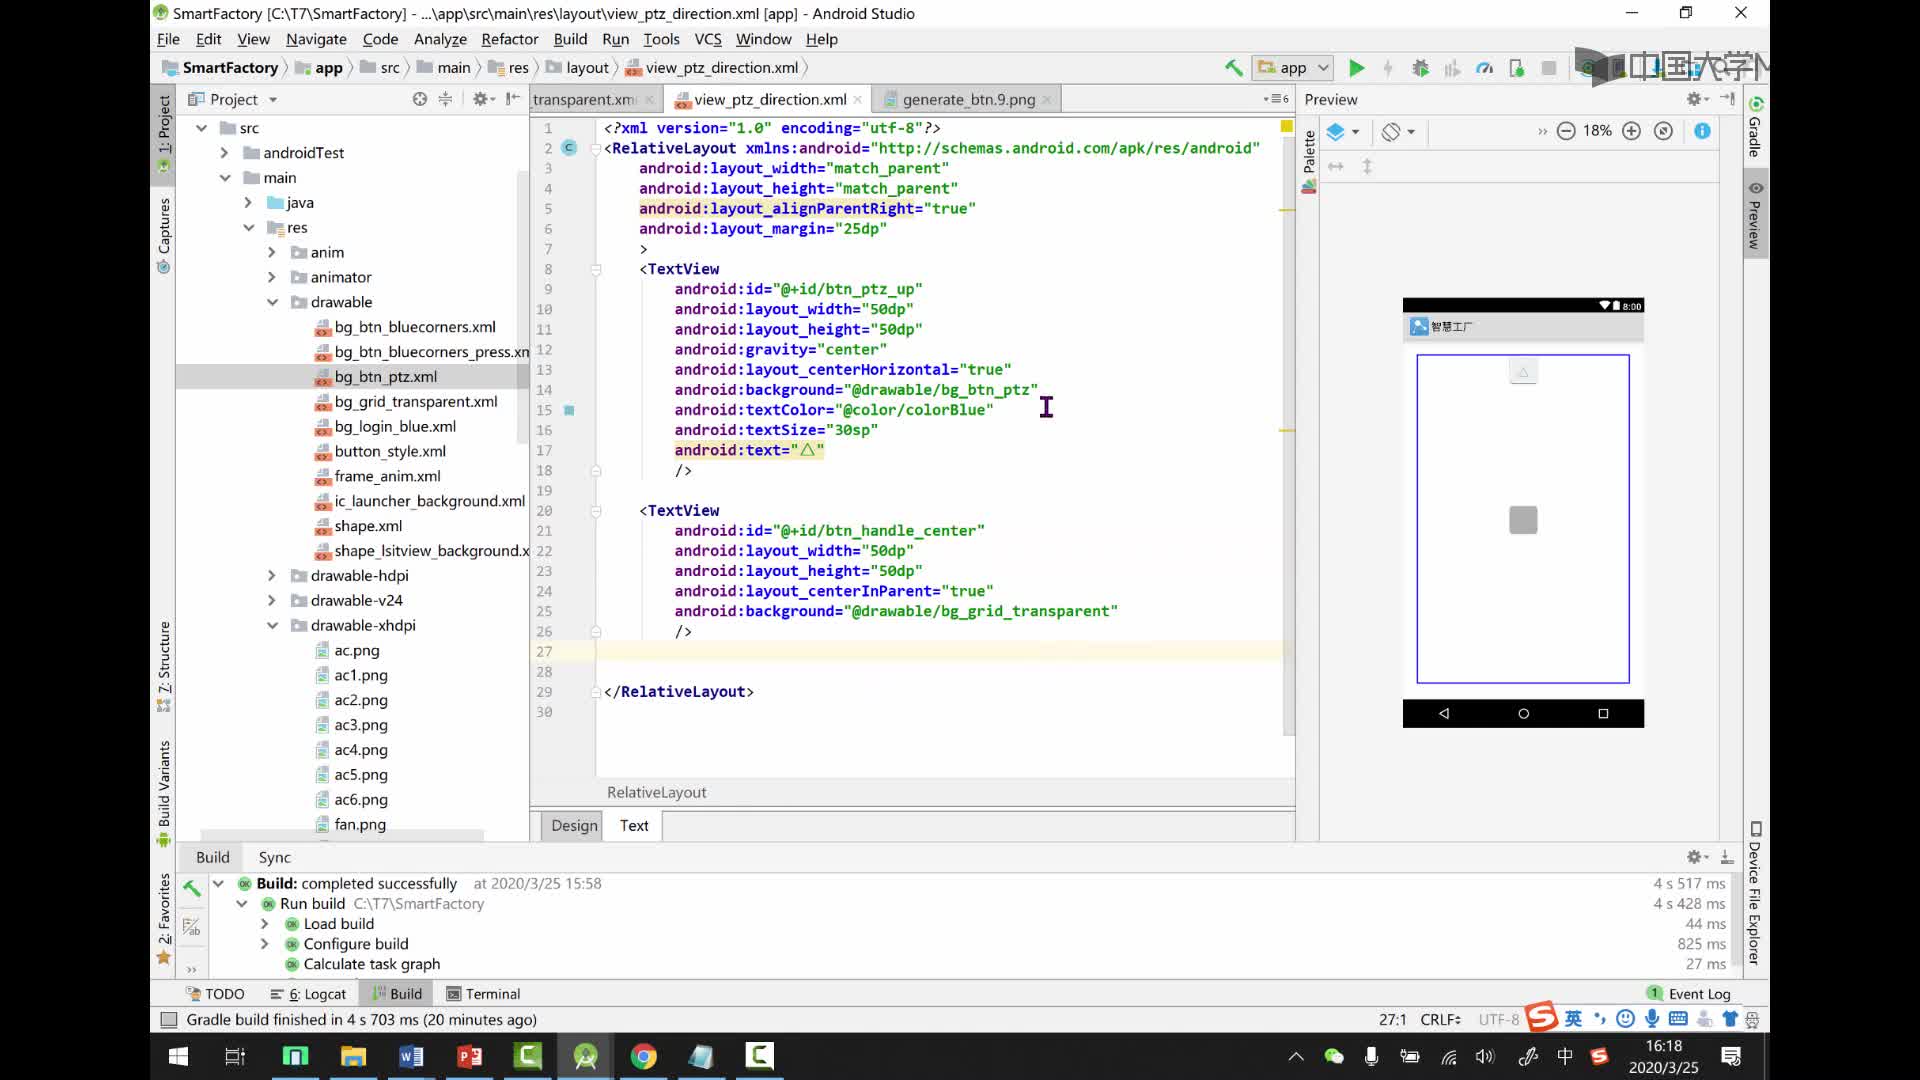This screenshot has width=1920, height=1080.
Task: Open the Analyze menu
Action: (x=440, y=39)
